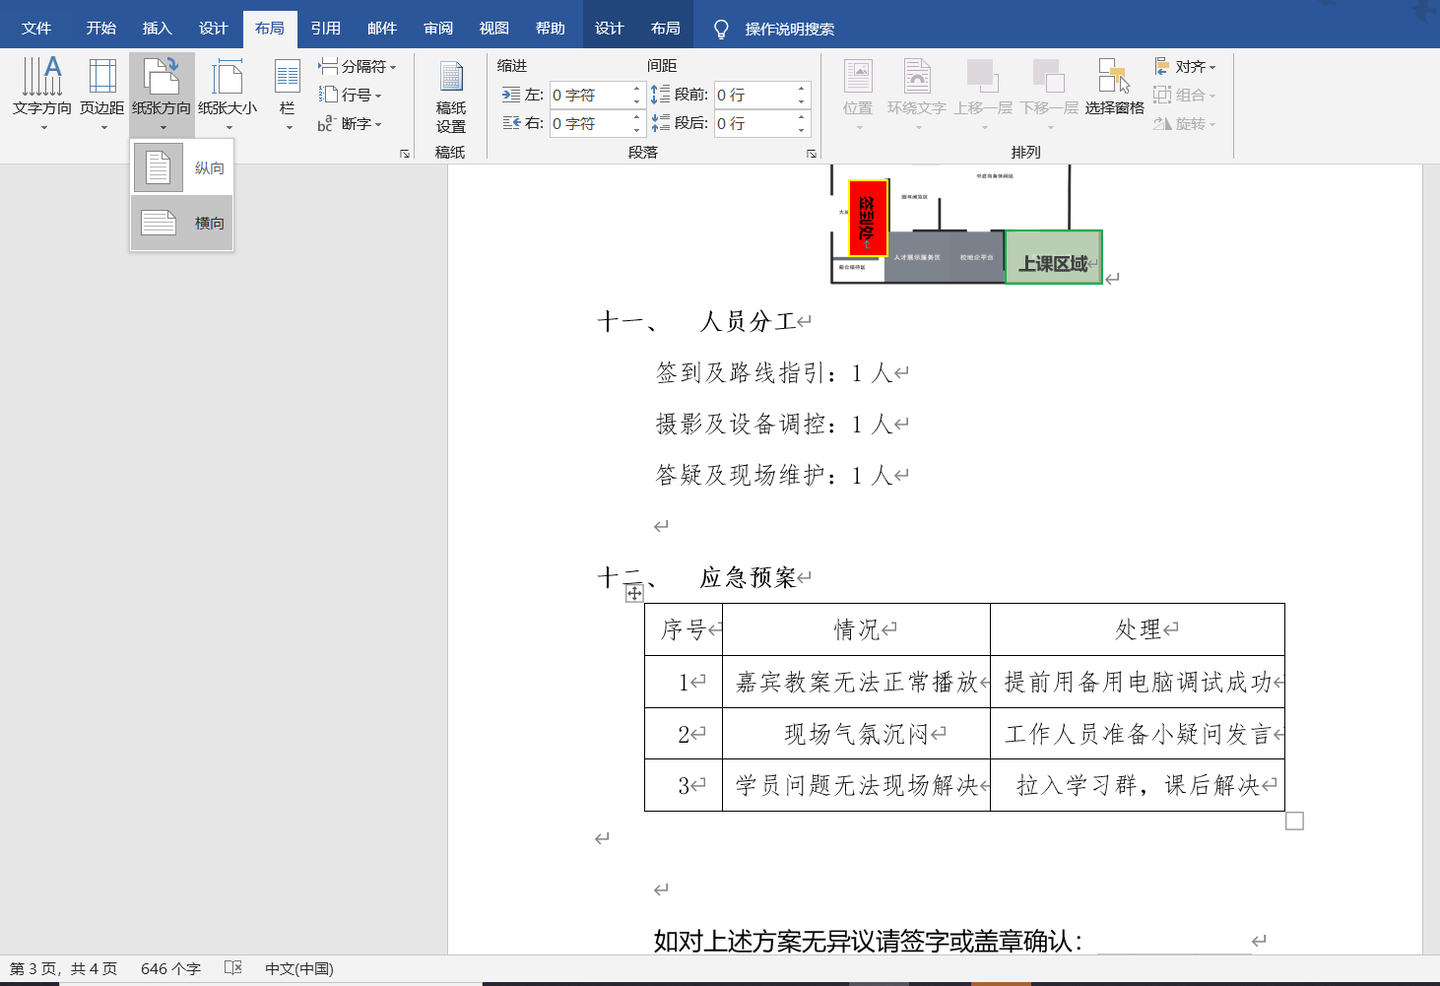
Task: Switch to the 视图 View tab
Action: tap(494, 28)
